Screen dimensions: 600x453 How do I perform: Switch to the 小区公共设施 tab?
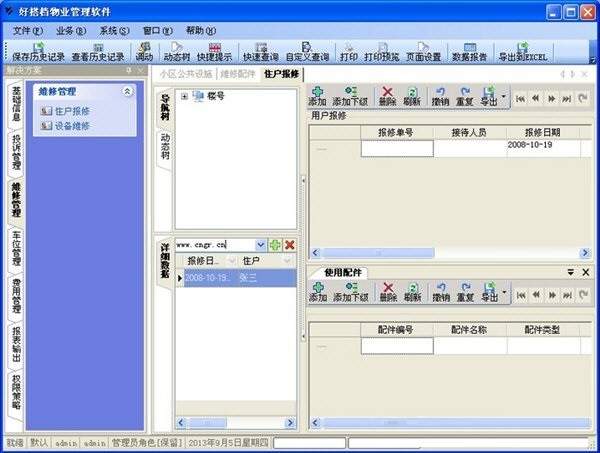(186, 74)
